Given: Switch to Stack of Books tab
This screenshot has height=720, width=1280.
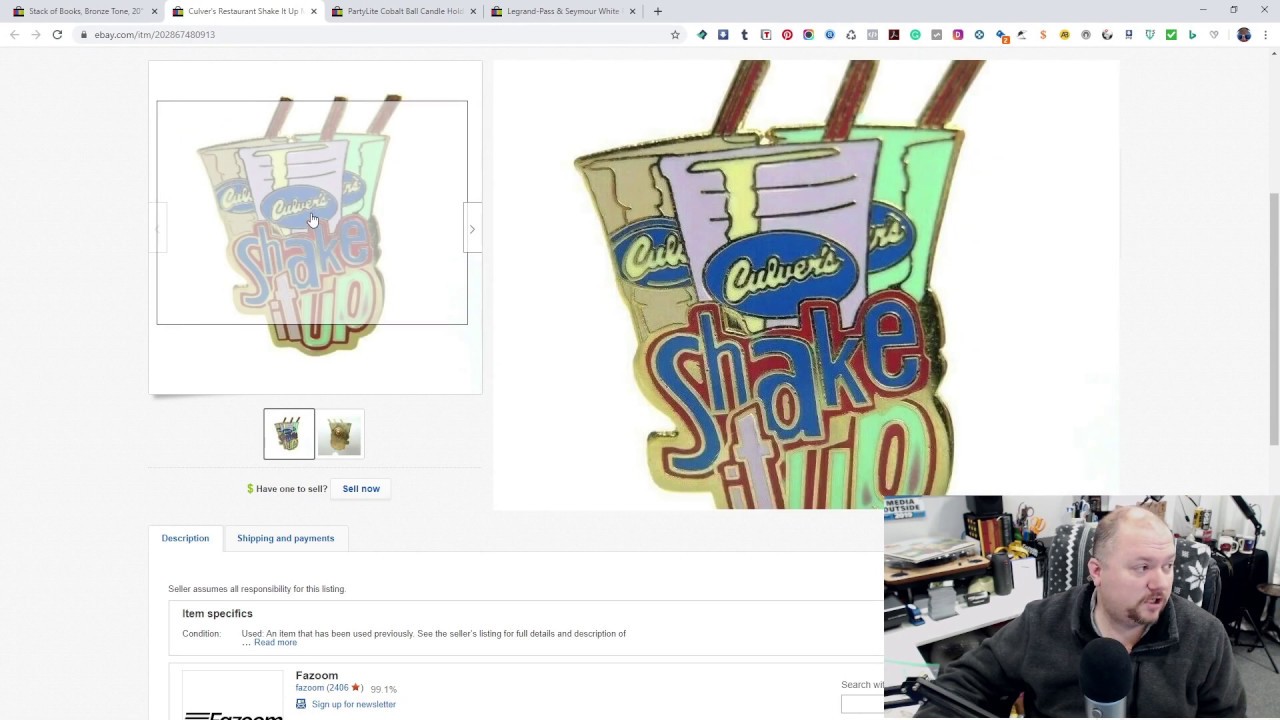Looking at the screenshot, I should [x=85, y=11].
